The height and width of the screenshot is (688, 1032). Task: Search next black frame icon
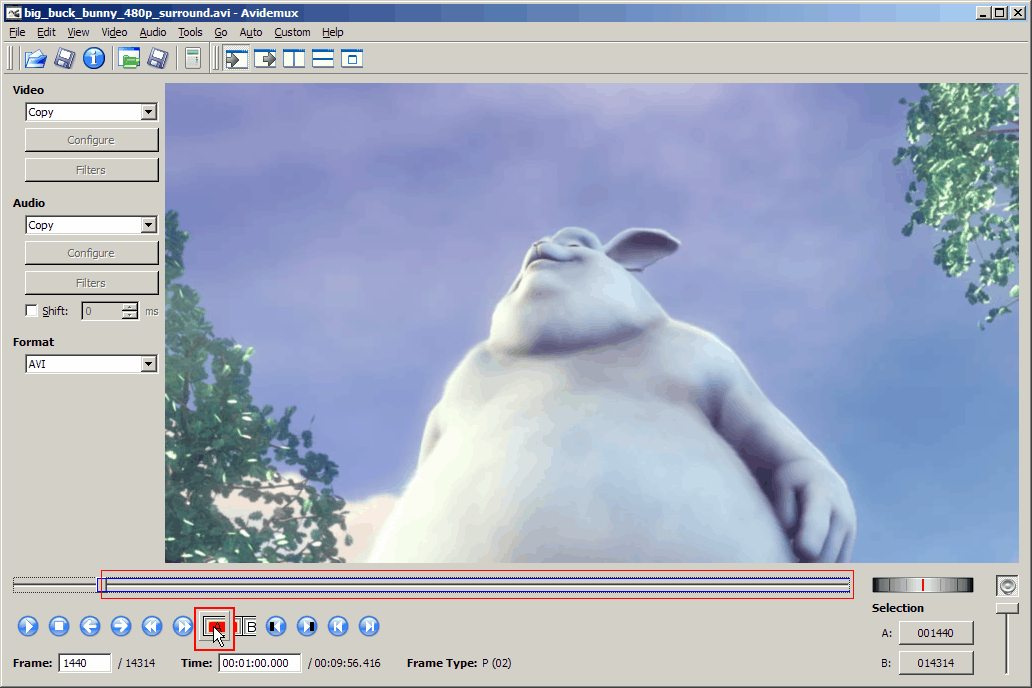click(x=307, y=626)
